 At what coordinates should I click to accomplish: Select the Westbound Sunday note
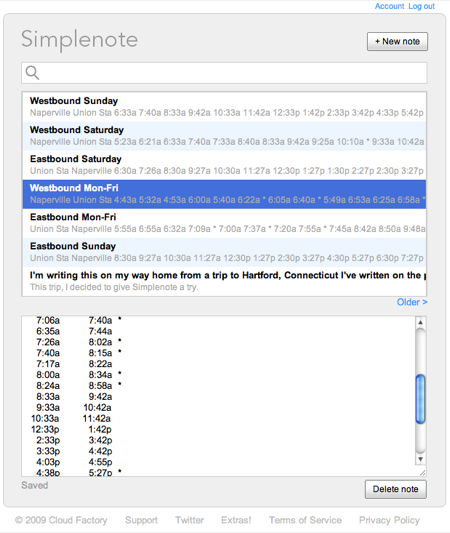pos(224,107)
